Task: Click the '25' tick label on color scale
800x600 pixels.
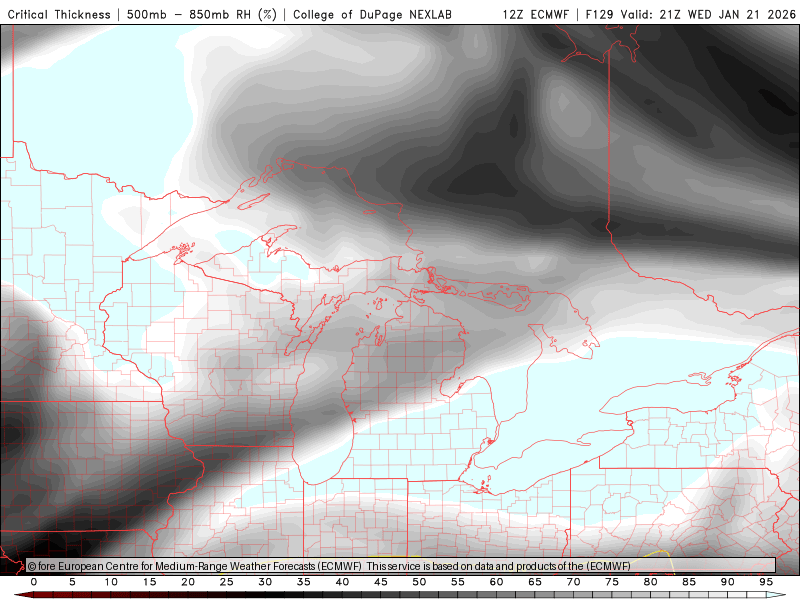Action: coord(227,582)
